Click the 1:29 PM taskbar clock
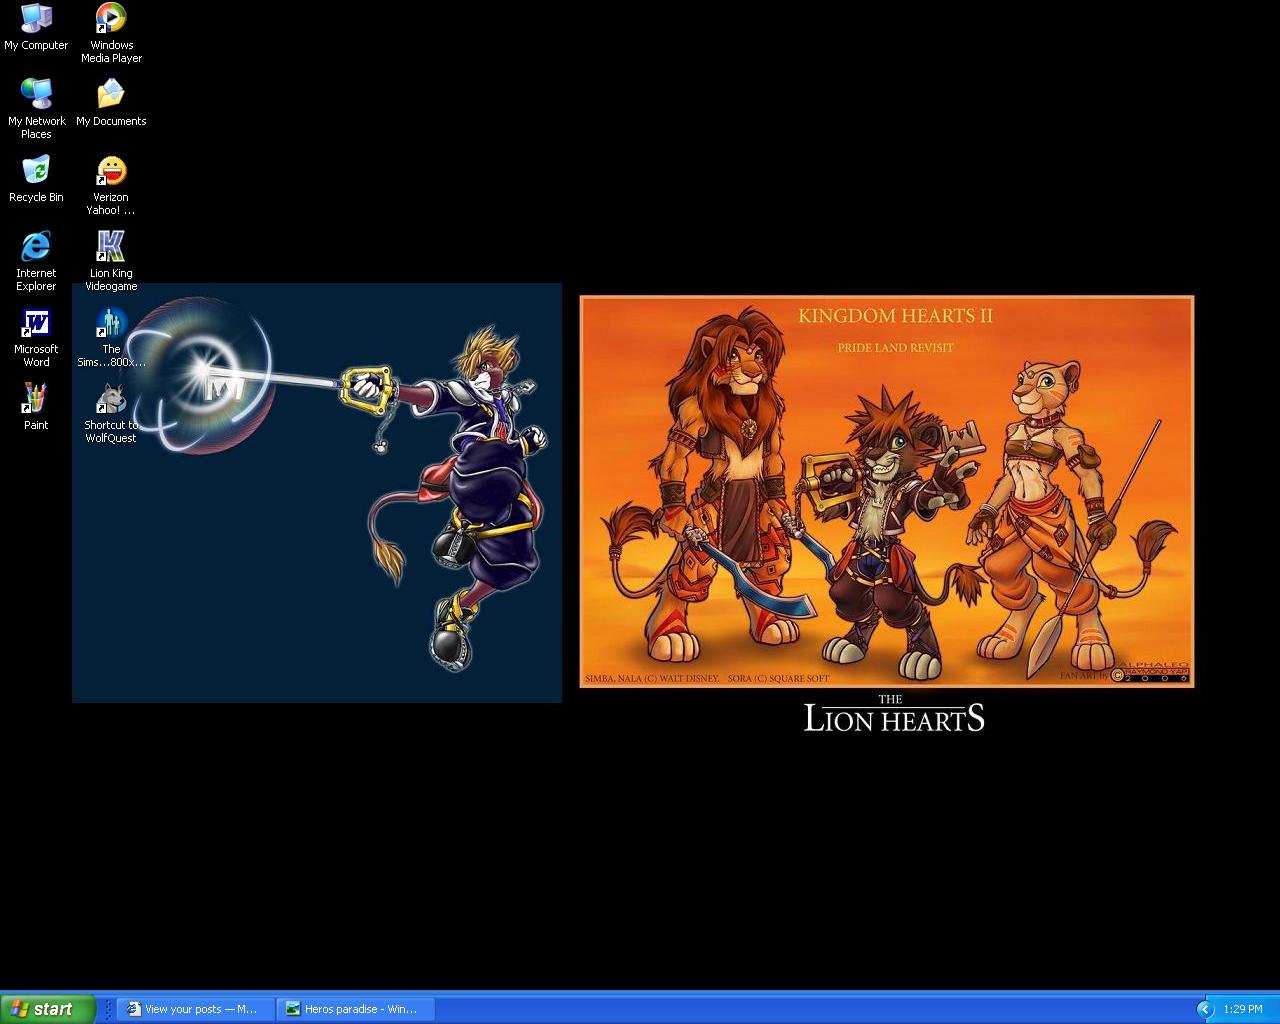 coord(1242,1009)
